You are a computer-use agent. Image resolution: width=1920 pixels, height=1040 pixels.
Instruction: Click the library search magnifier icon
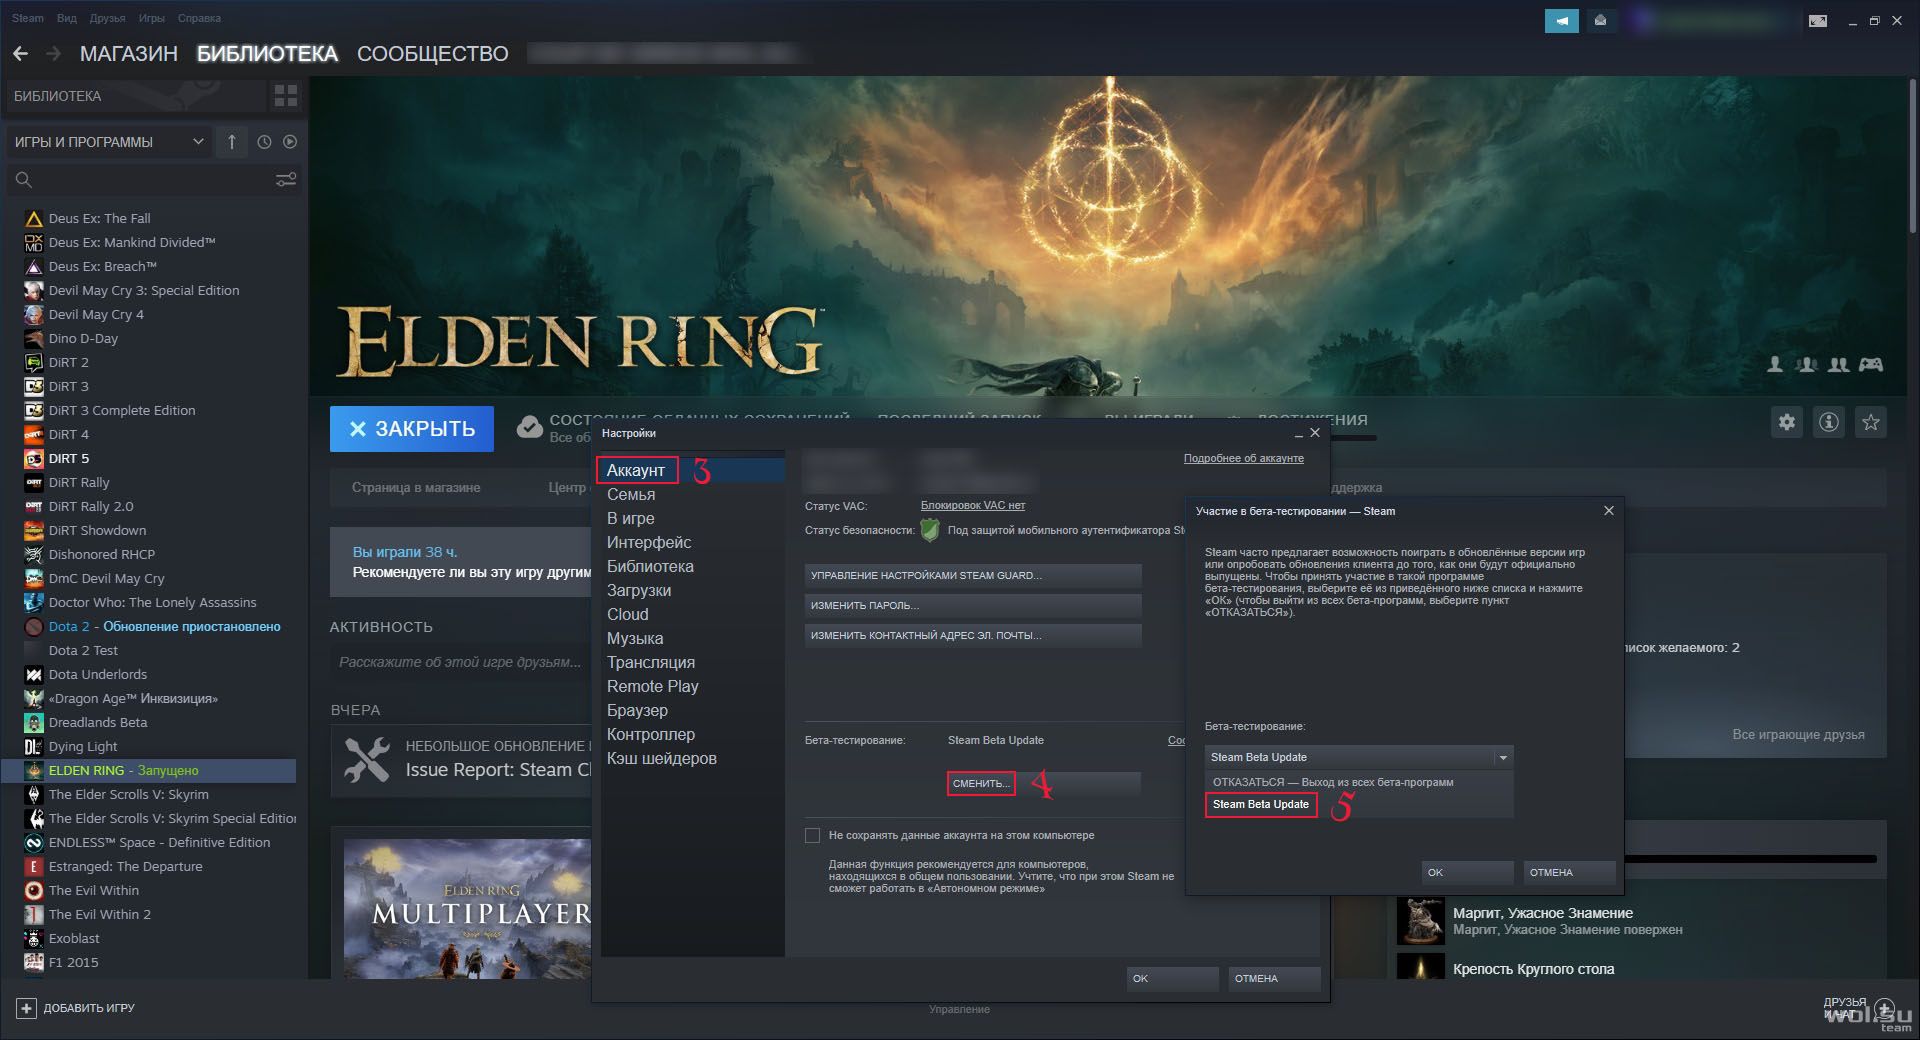coord(24,180)
